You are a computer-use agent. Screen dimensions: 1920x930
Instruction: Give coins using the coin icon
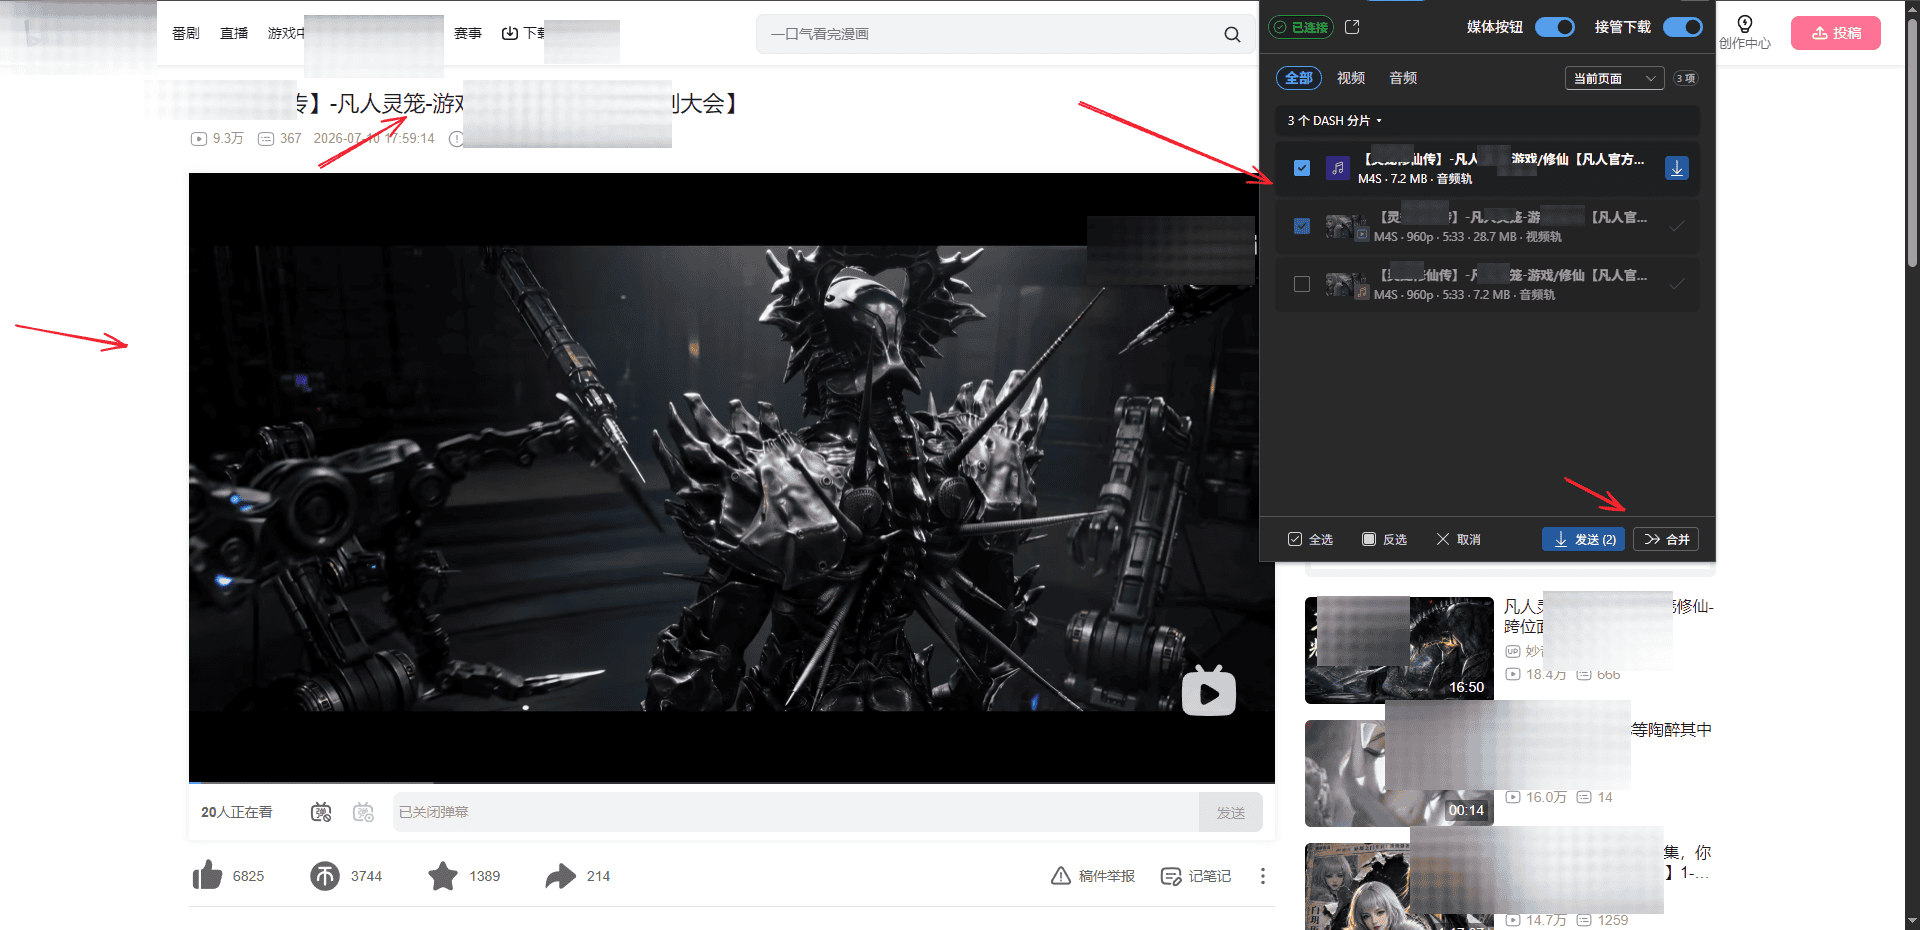click(325, 876)
